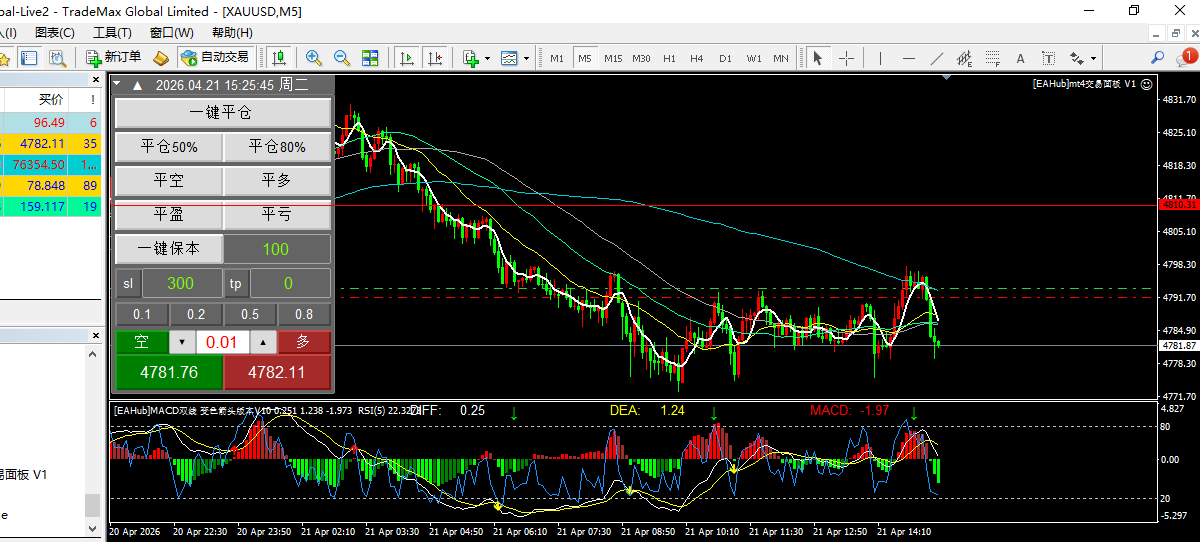This screenshot has height=542, width=1200.
Task: Switch to the MN timeframe
Action: point(781,58)
